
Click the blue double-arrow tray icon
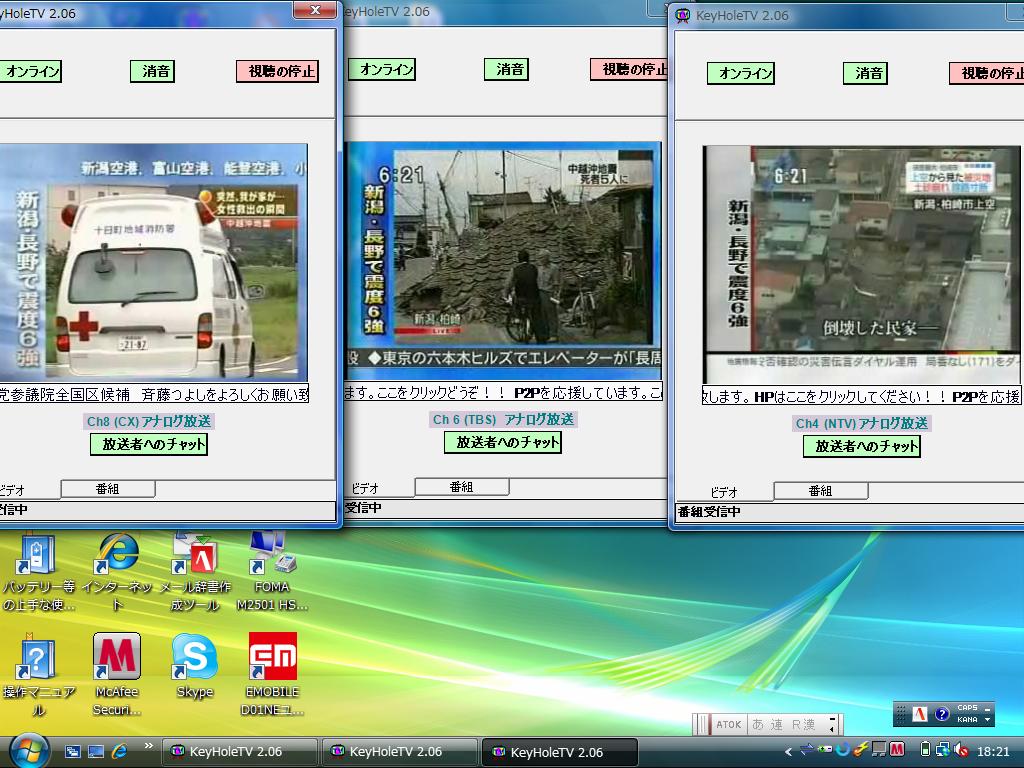pyautogui.click(x=807, y=750)
